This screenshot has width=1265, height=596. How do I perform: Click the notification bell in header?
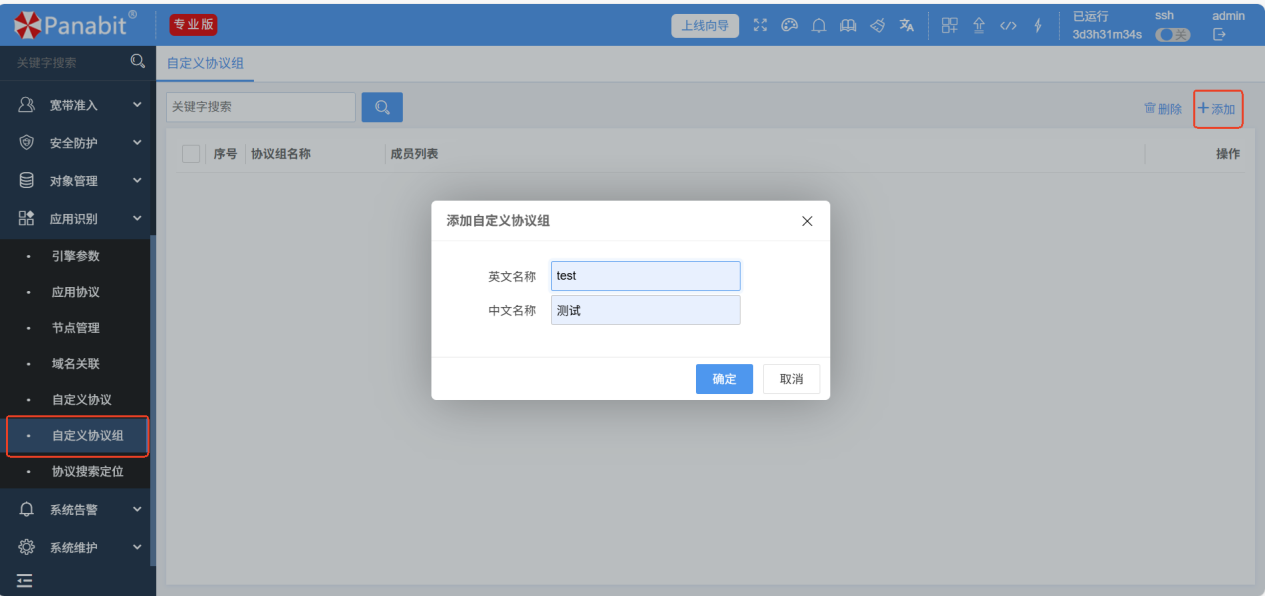(819, 26)
